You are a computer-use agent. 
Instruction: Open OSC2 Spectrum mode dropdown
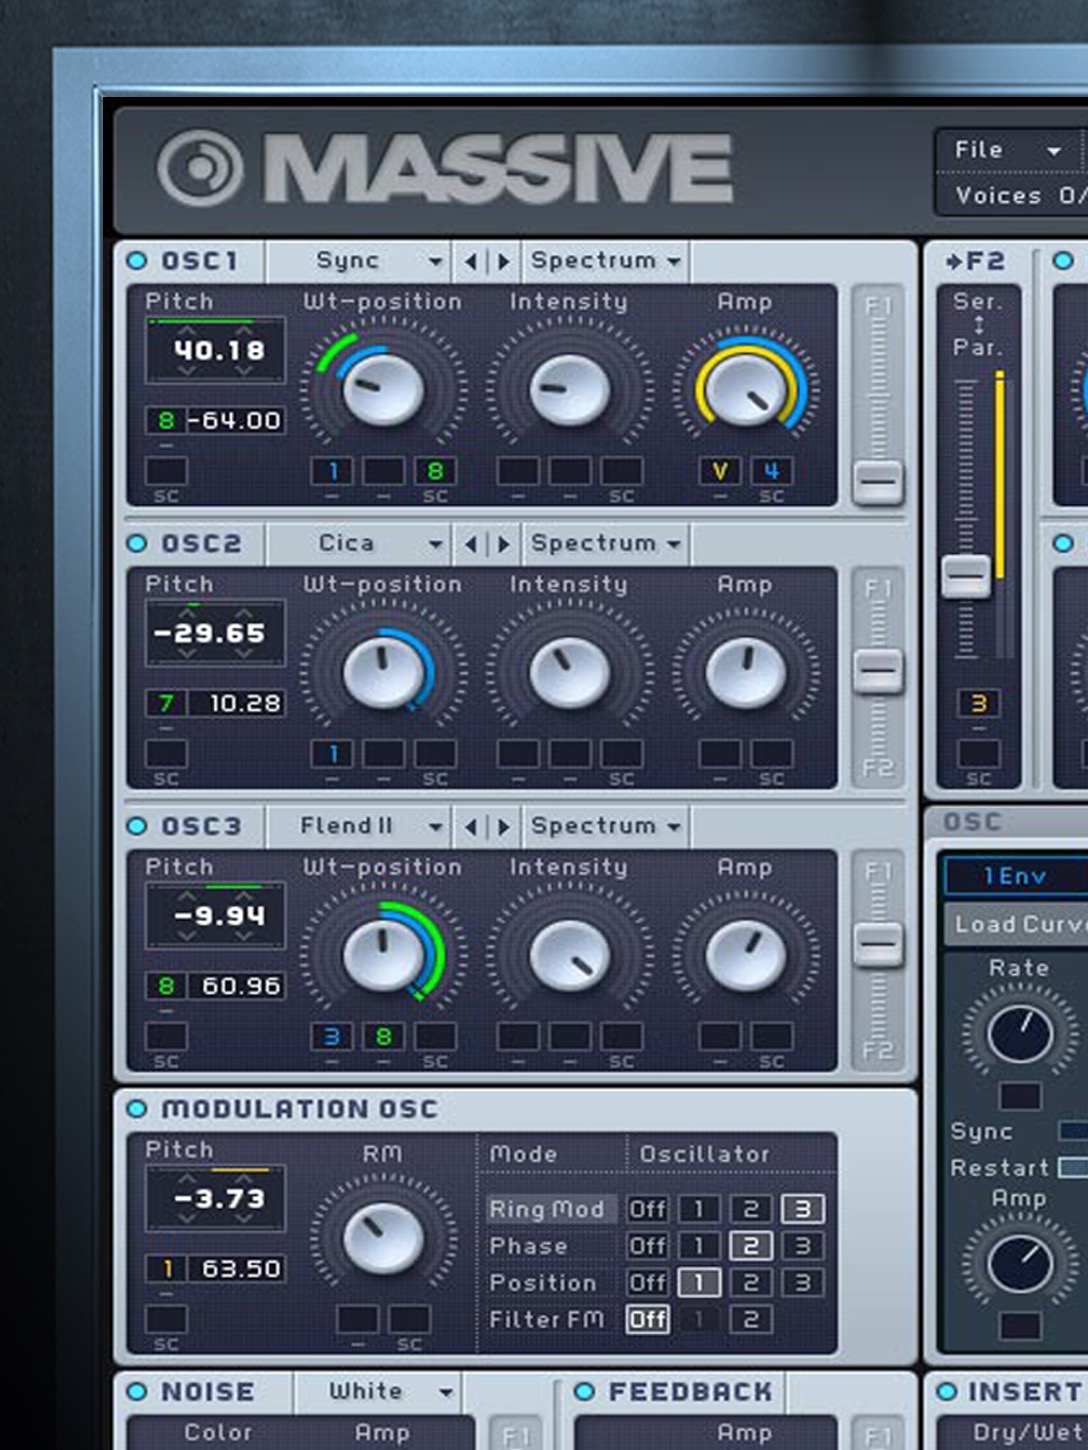[x=606, y=543]
